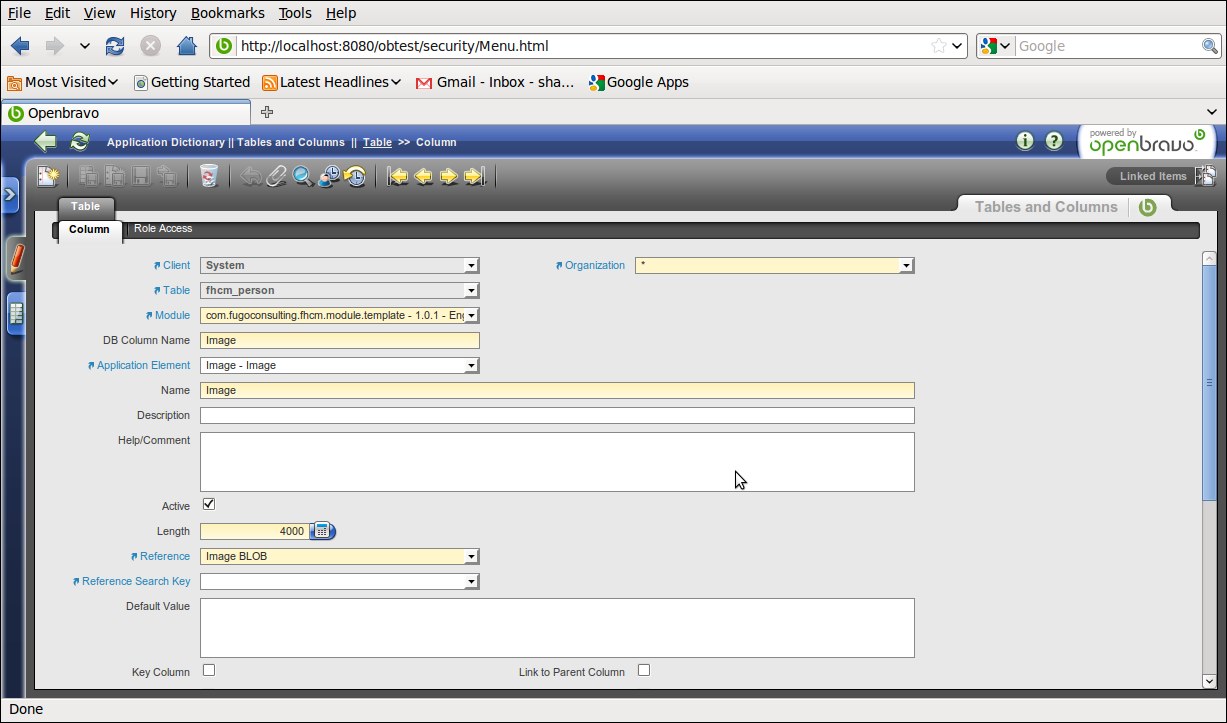
Task: Expand the Reference dropdown set to Image BLOB
Action: pyautogui.click(x=471, y=556)
